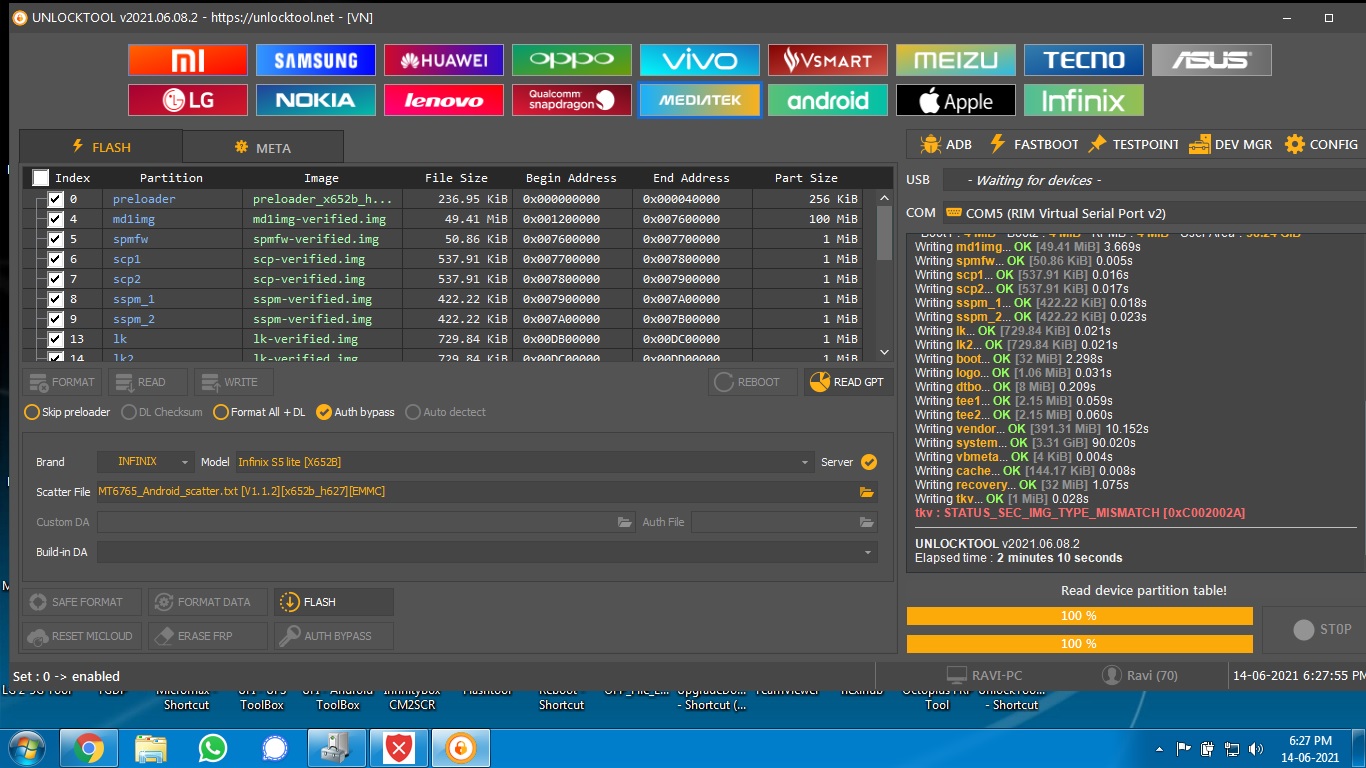Click the UnlockTool taskbar icon
The width and height of the screenshot is (1366, 768).
[460, 747]
